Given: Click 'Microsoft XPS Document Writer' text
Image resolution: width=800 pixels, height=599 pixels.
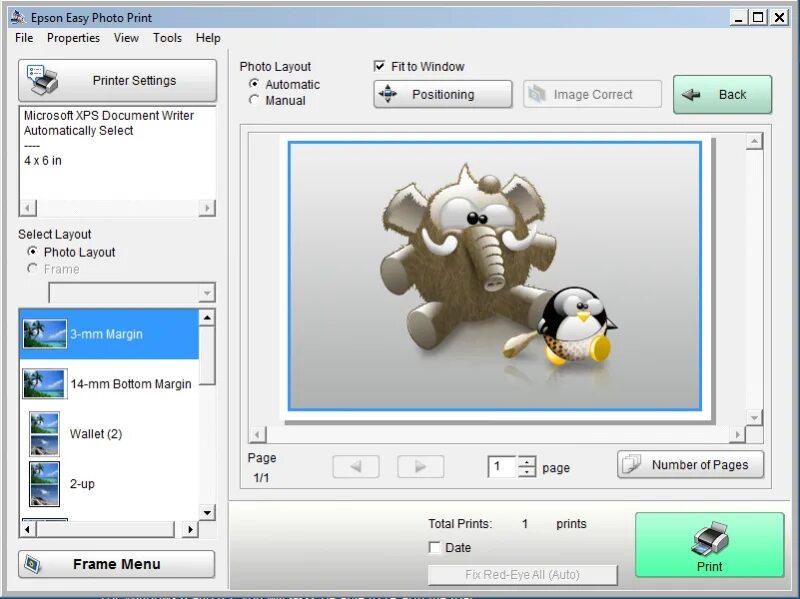Looking at the screenshot, I should 109,115.
